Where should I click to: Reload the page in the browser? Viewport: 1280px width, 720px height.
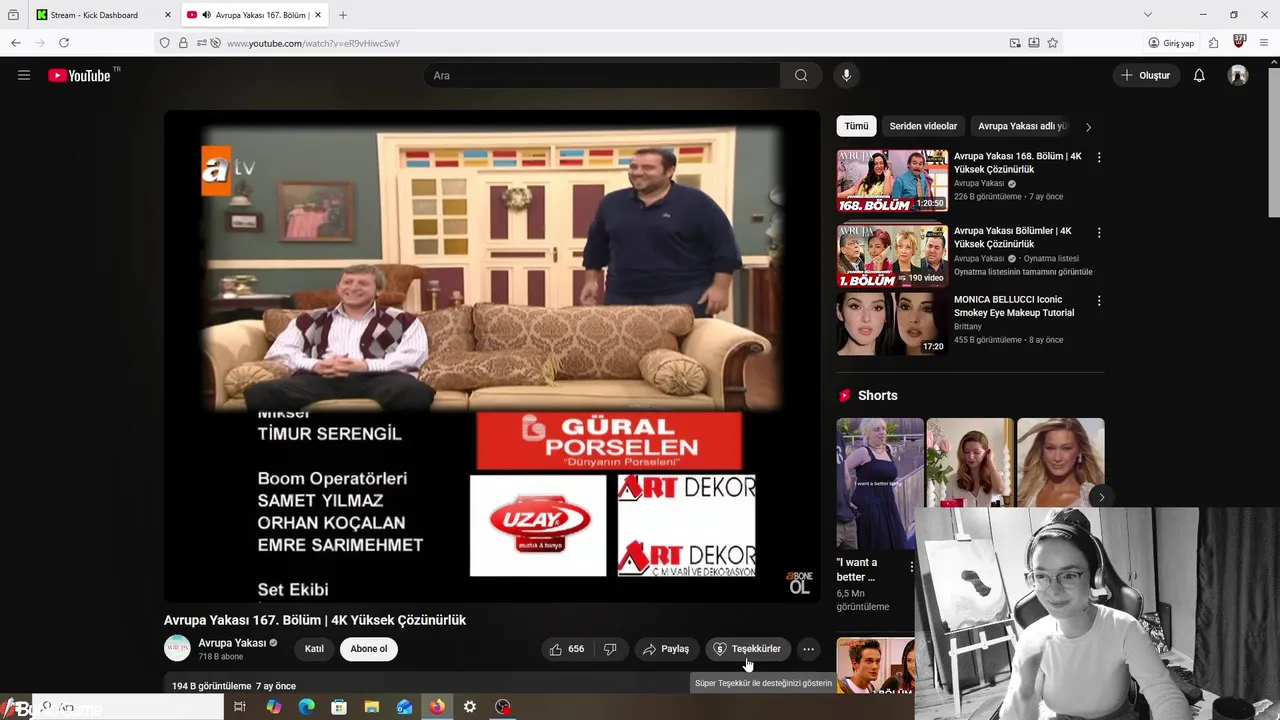[64, 43]
